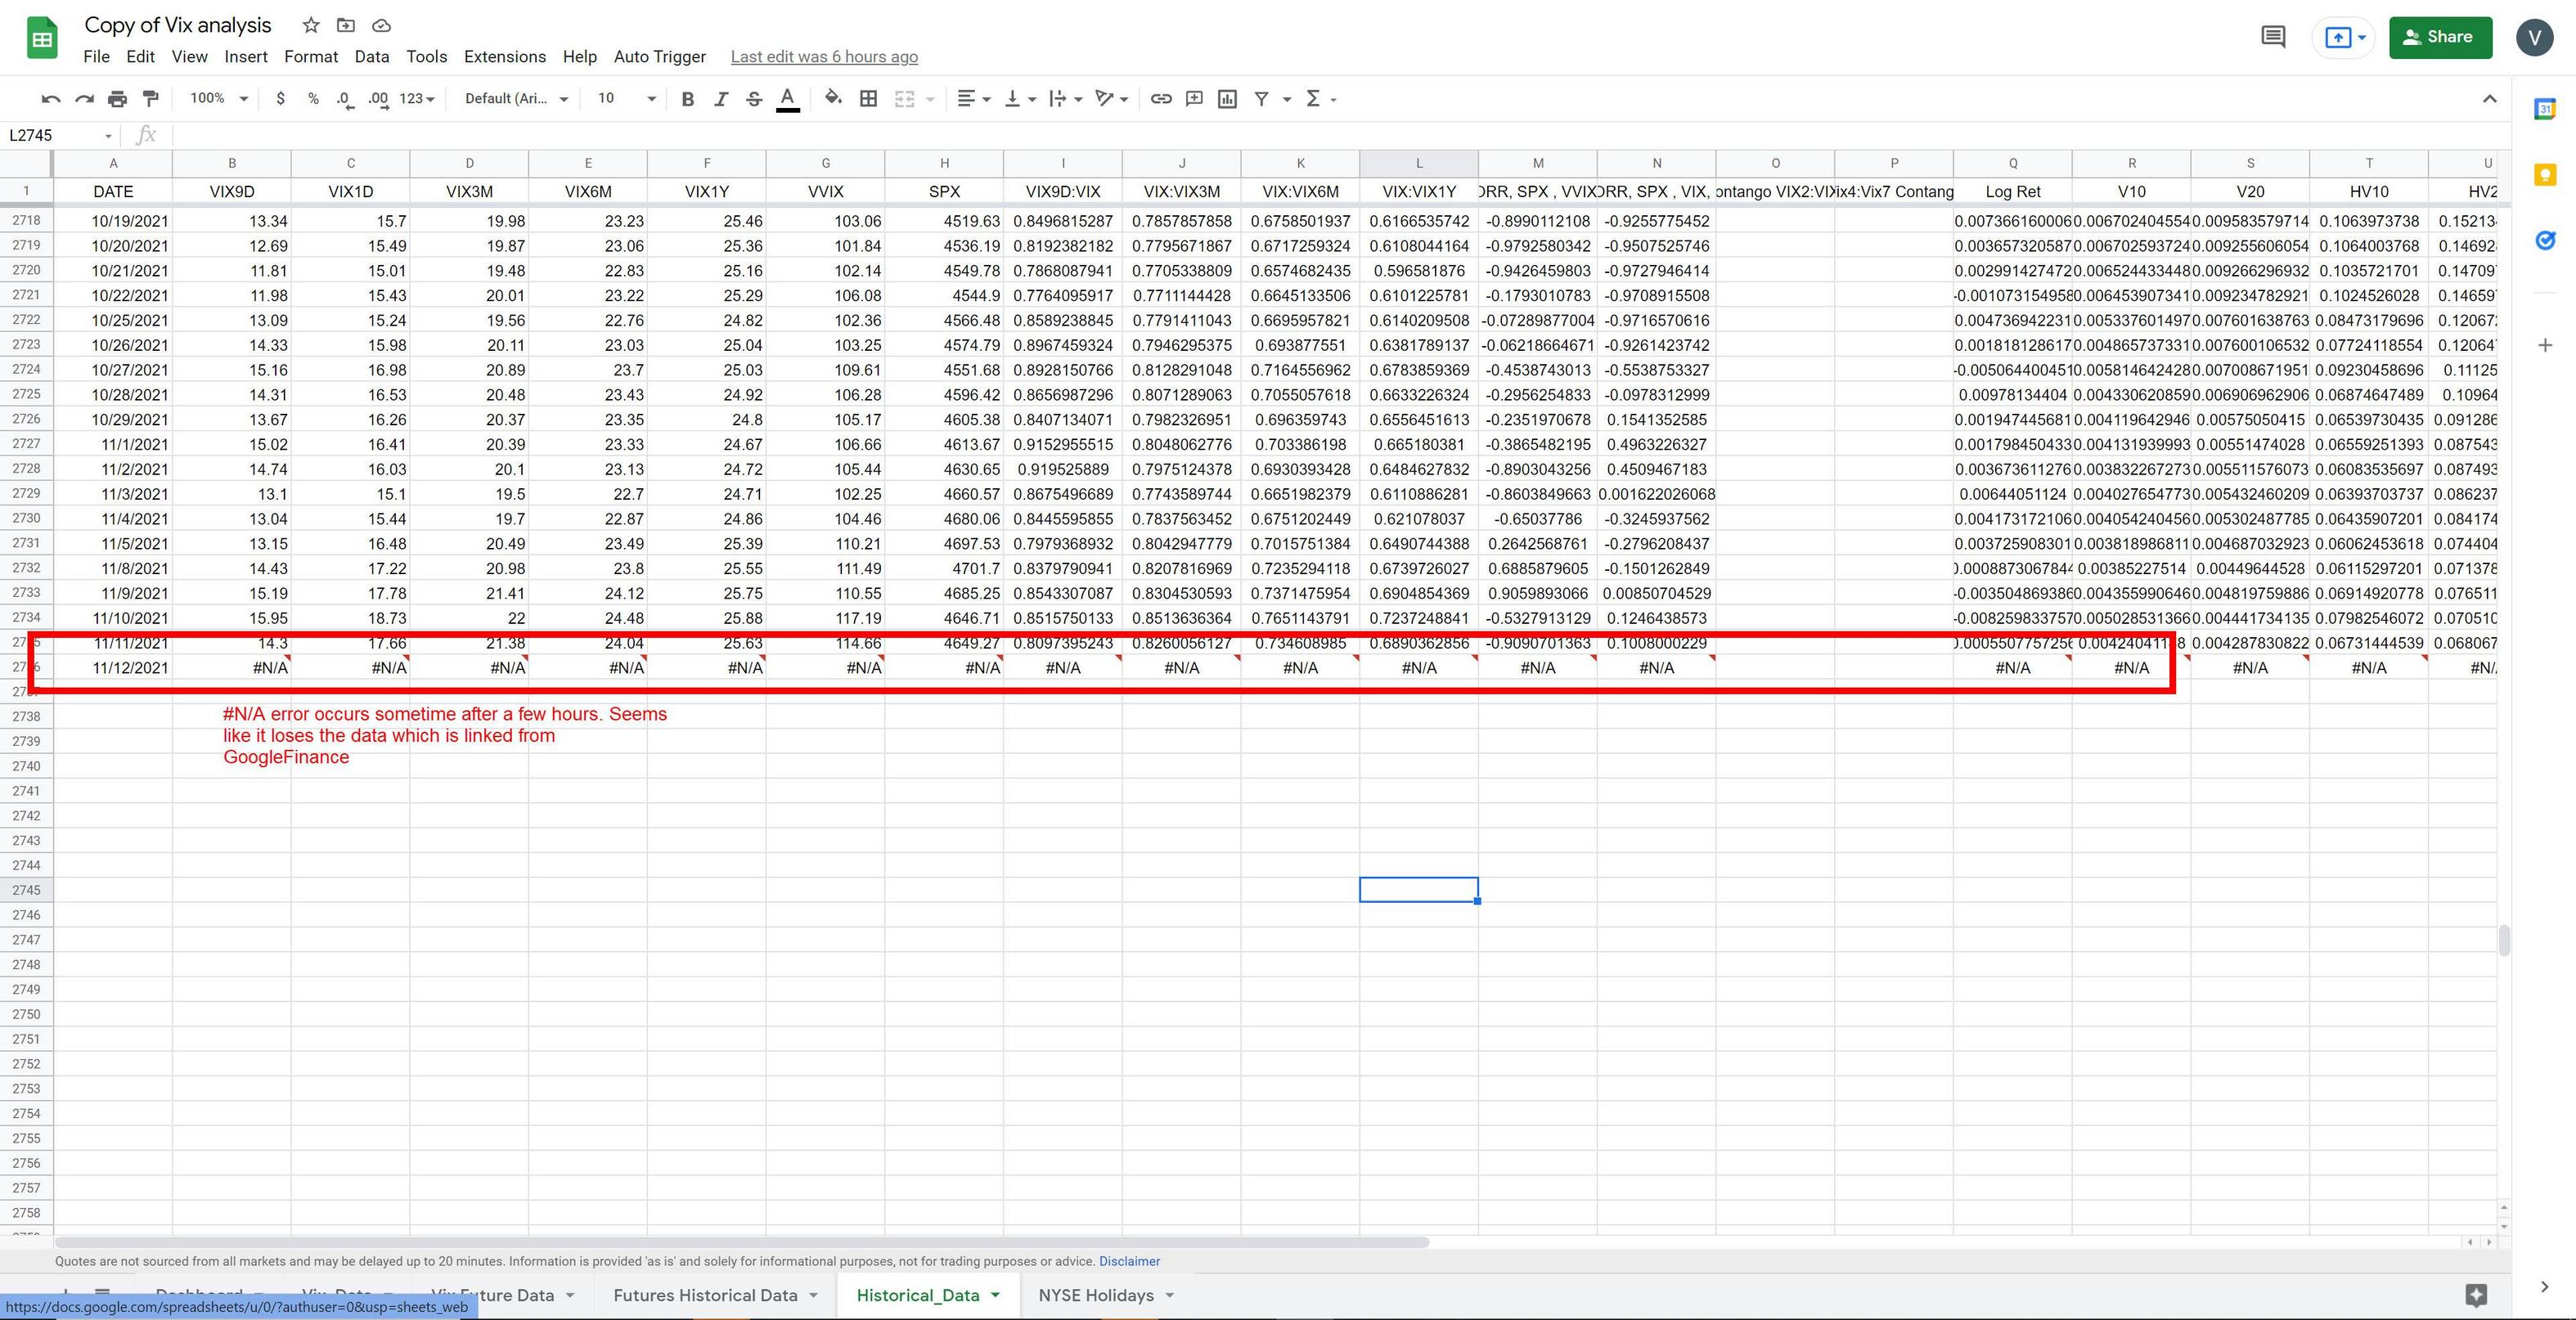Redo the last action
Image resolution: width=2576 pixels, height=1320 pixels.
85,98
